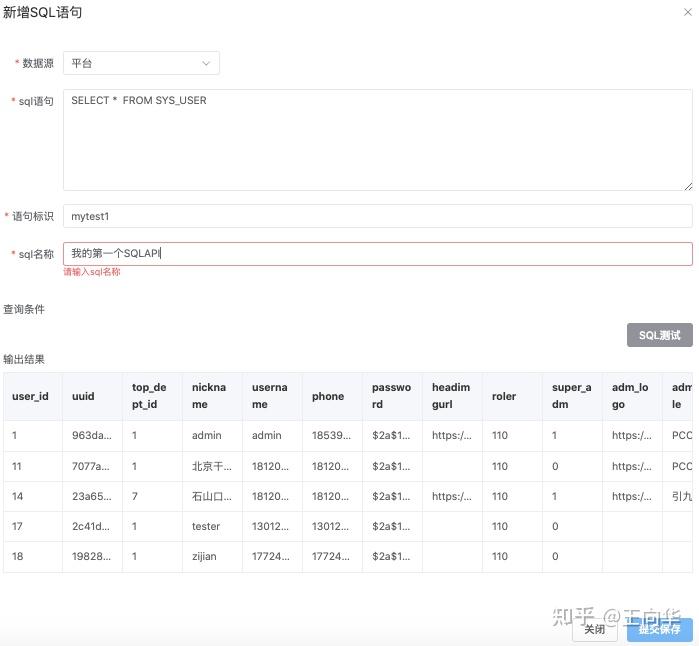
Task: Click adm_logo https:/... cell in row 11
Action: (632, 466)
